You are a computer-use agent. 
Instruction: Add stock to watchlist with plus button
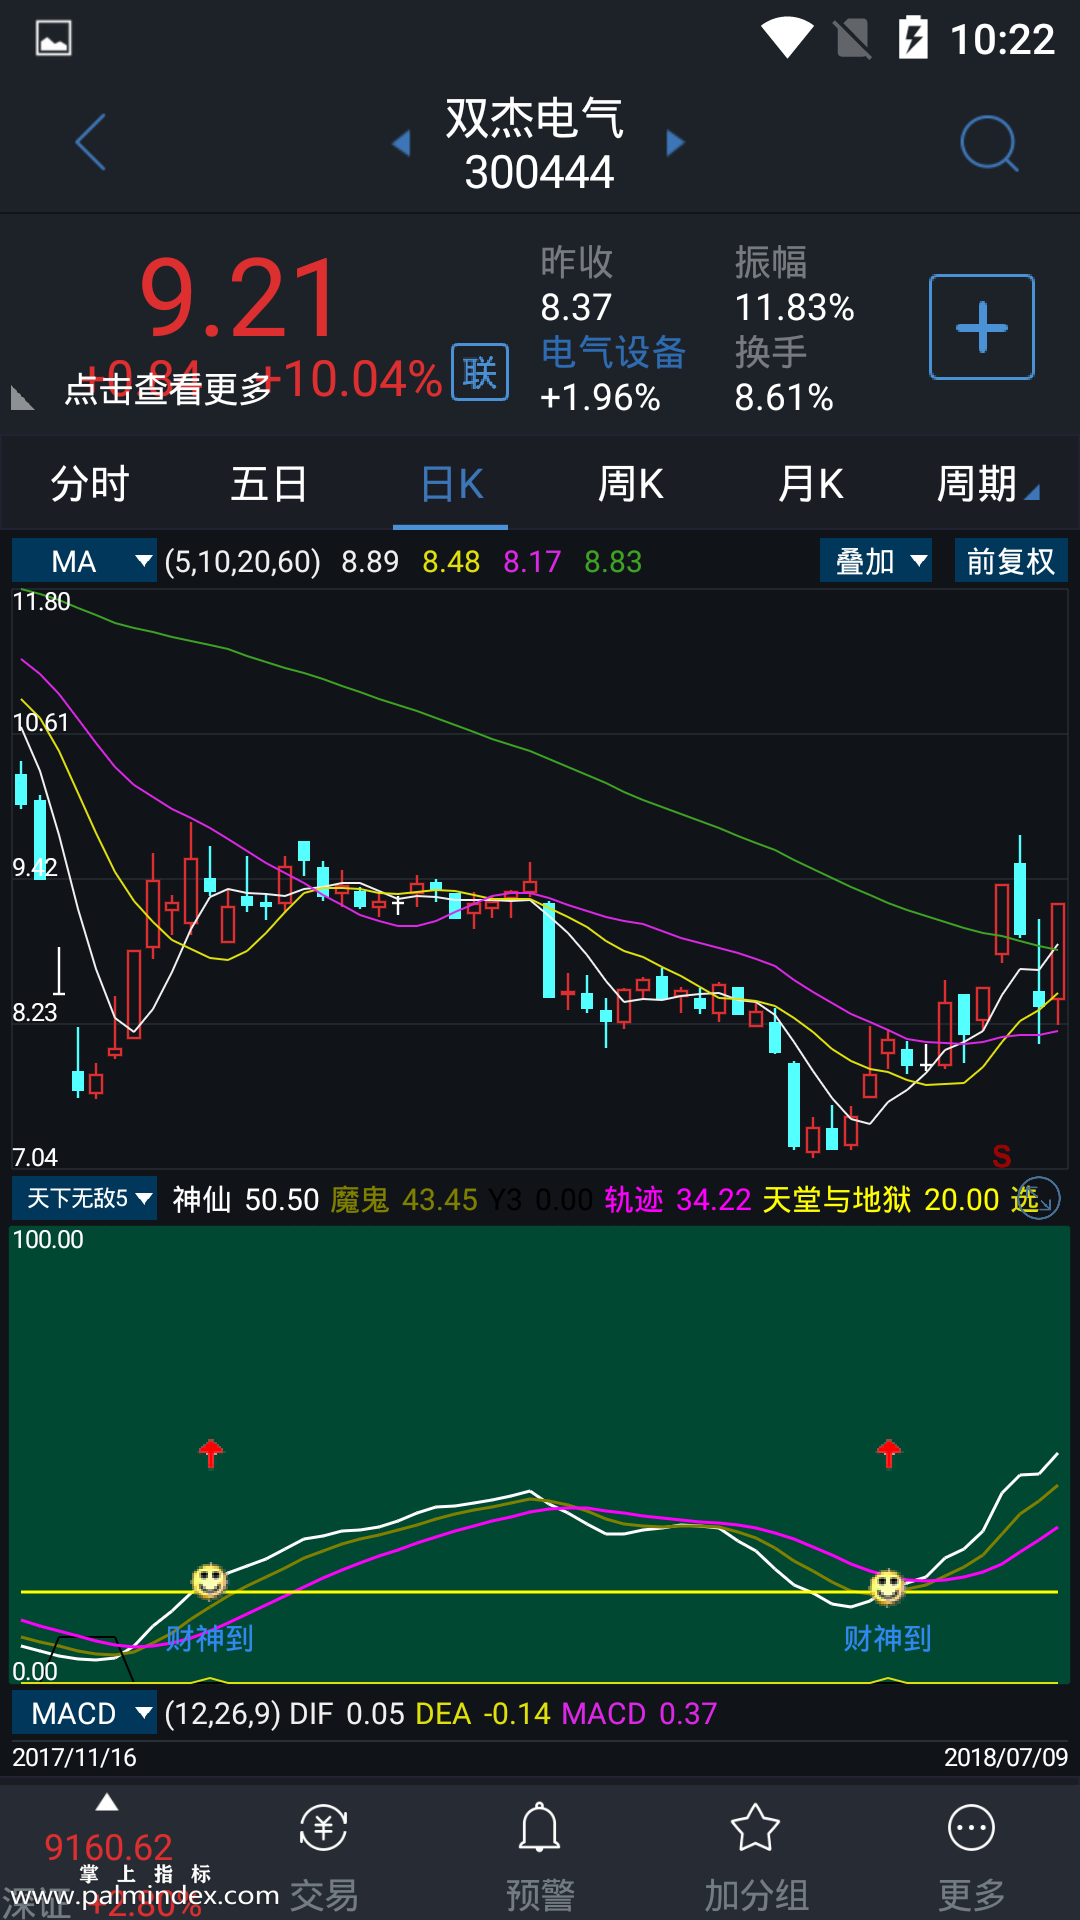coord(982,327)
